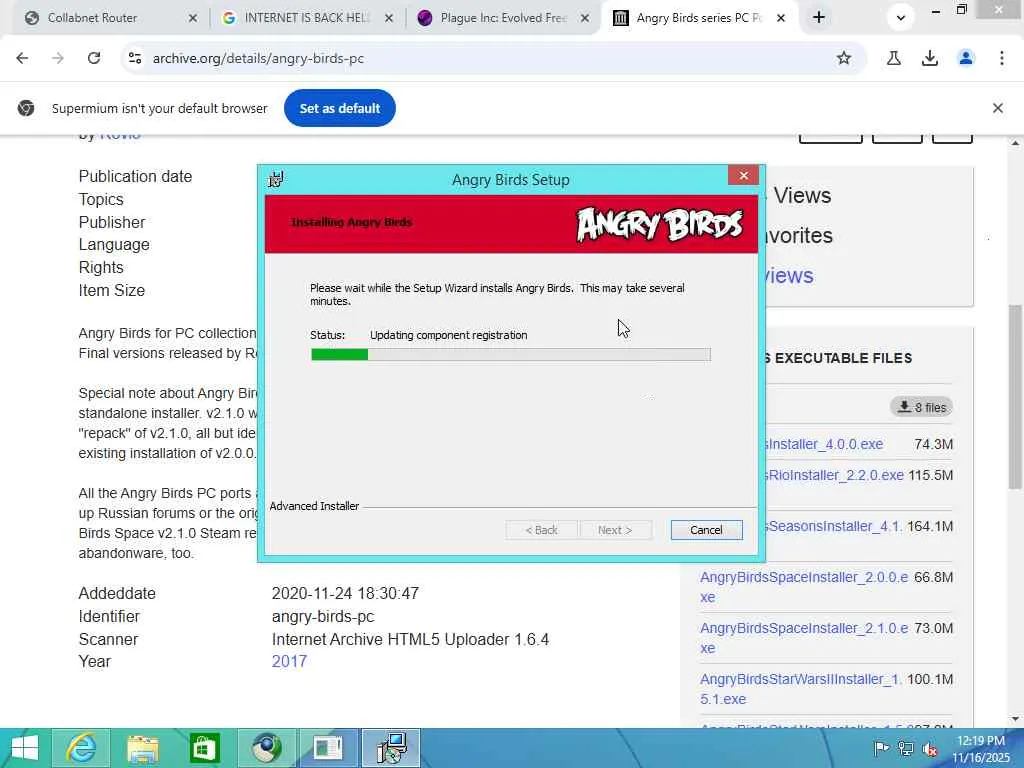Open the browser three-dot menu
This screenshot has height=768, width=1024.
pyautogui.click(x=1002, y=58)
